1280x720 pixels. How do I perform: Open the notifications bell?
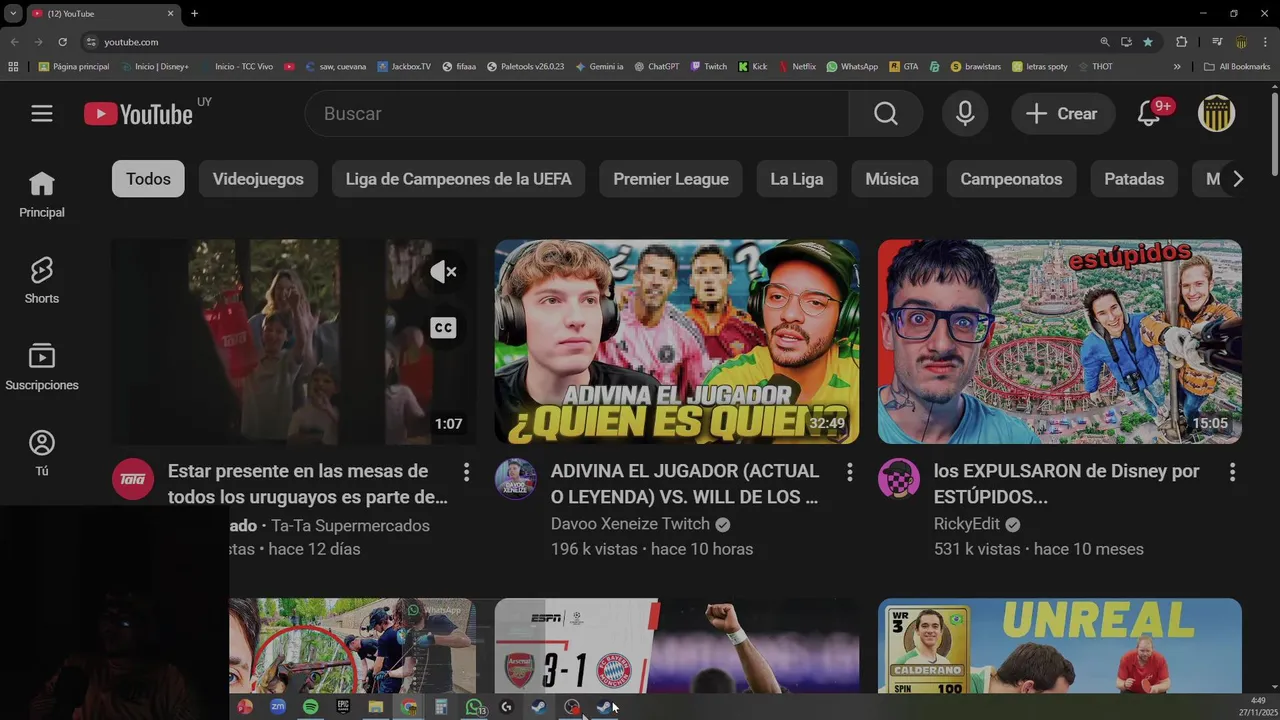[x=1149, y=114]
